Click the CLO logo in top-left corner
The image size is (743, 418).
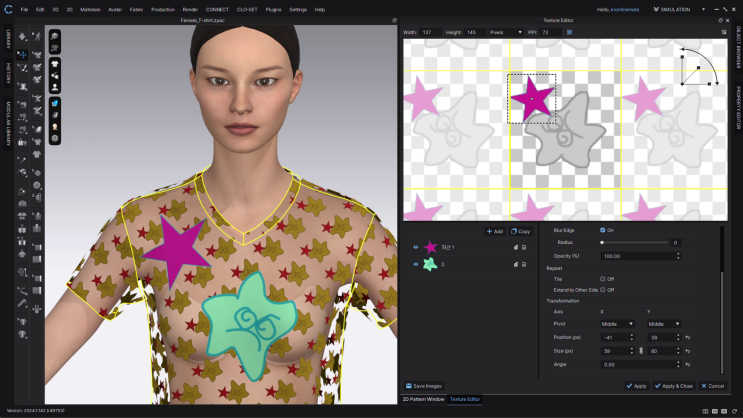[8, 9]
